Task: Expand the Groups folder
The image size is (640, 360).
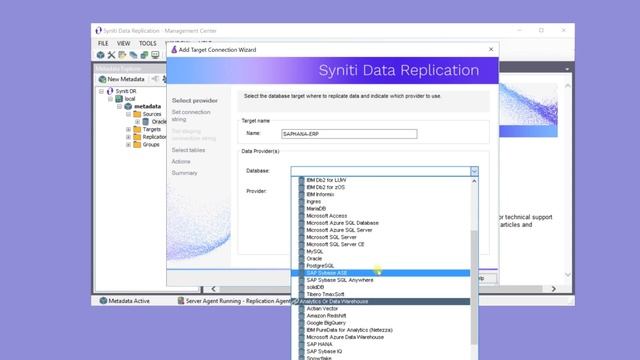Action: coord(128,144)
